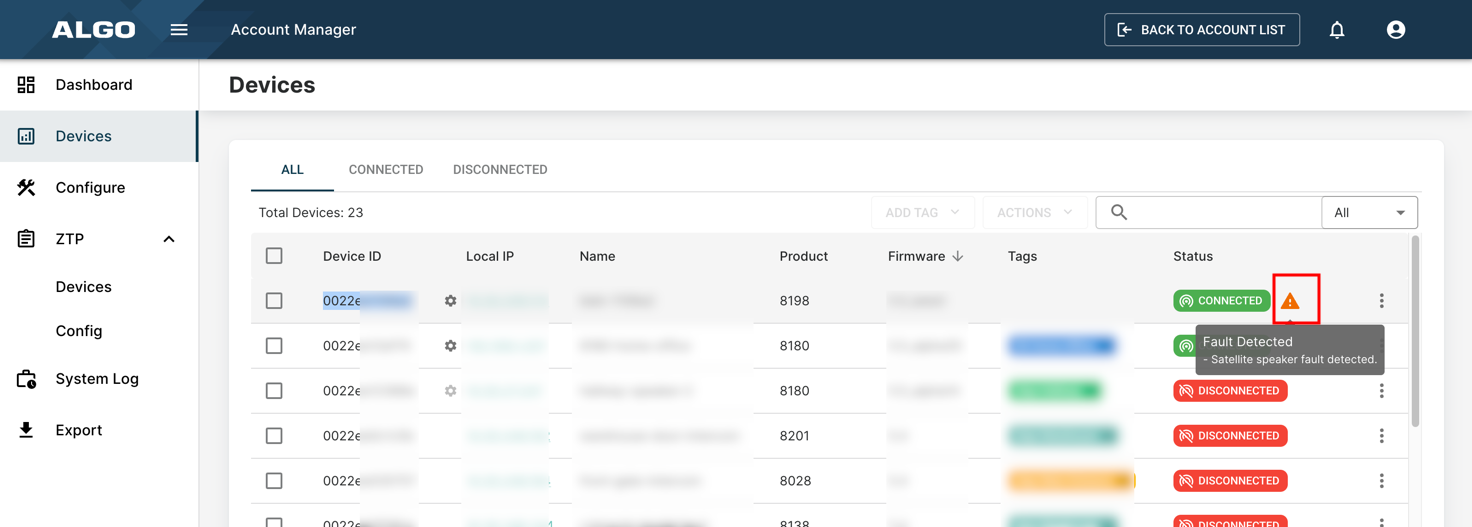Click the settings gear on the 8198 row
The height and width of the screenshot is (527, 1472).
coord(451,301)
